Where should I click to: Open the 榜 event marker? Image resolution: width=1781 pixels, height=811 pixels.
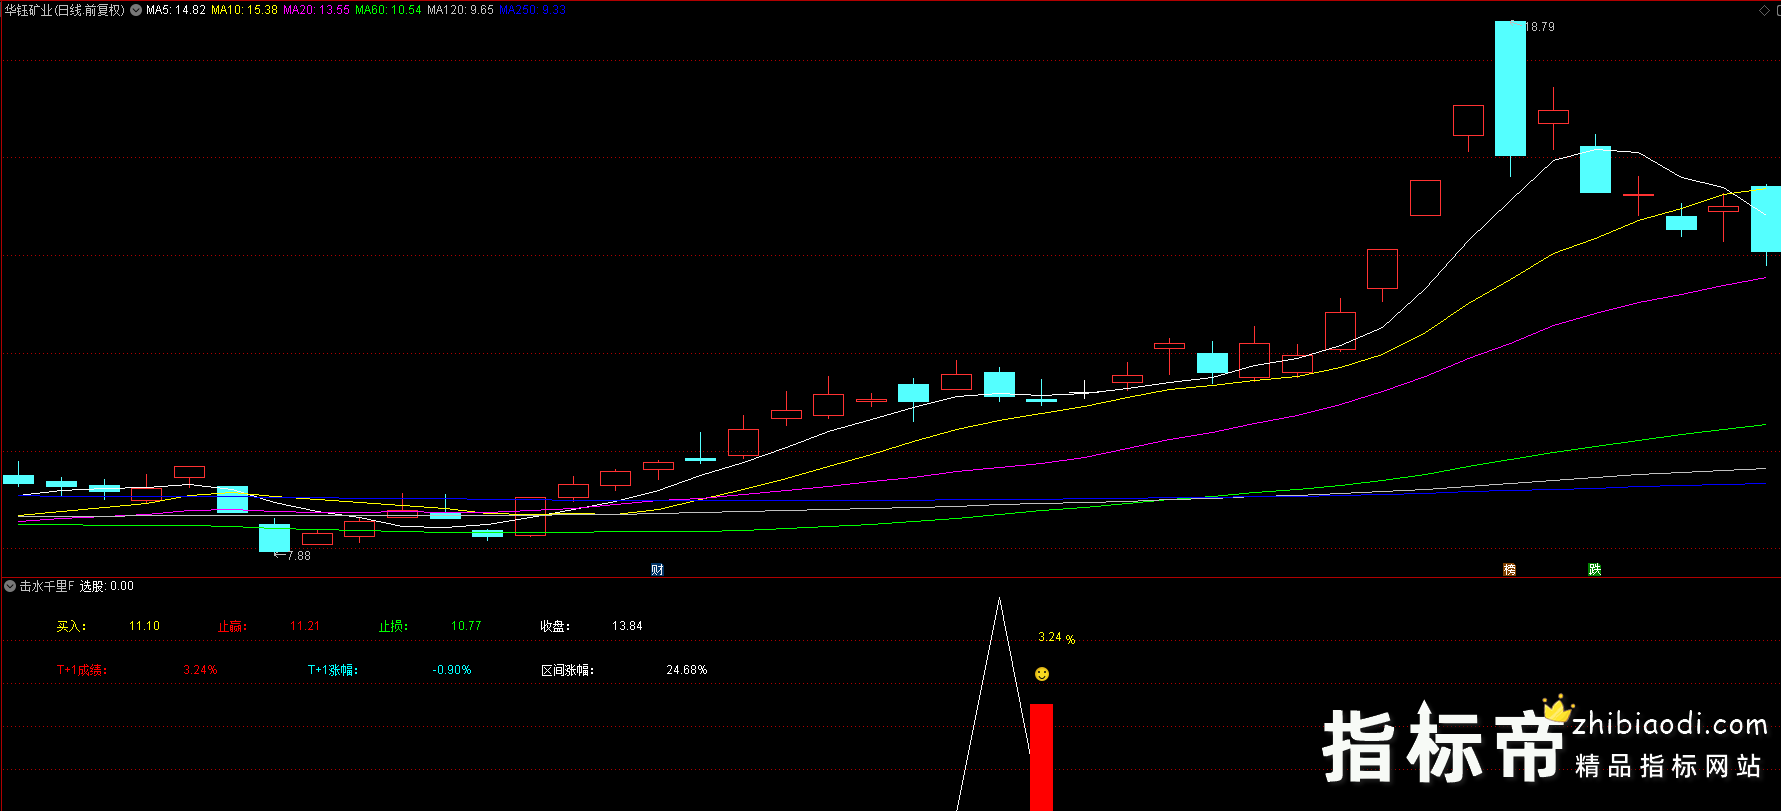coord(1510,570)
